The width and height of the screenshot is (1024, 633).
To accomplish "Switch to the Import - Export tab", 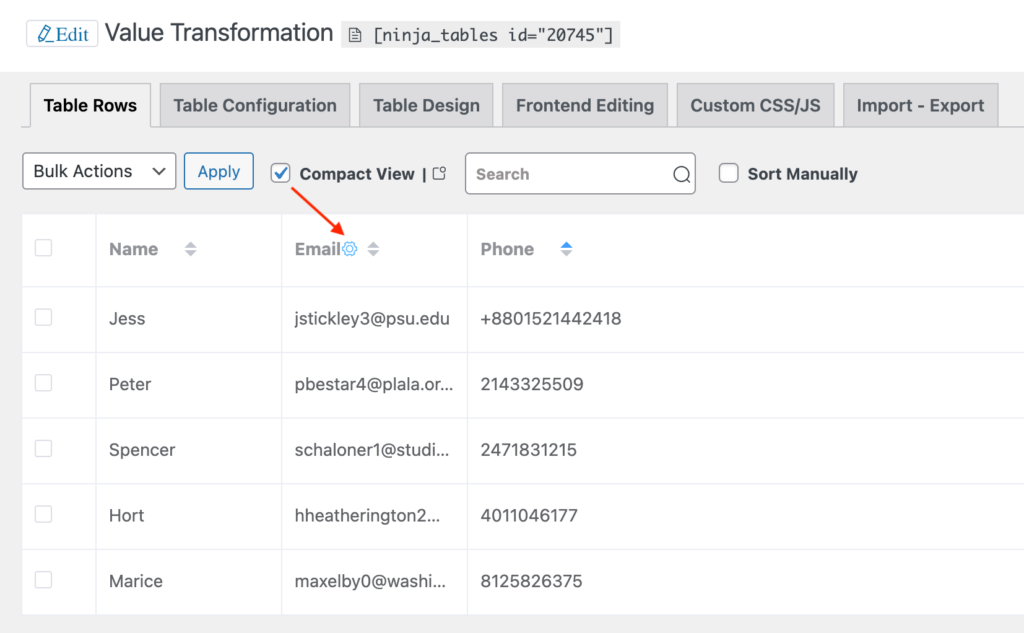I will pos(920,105).
